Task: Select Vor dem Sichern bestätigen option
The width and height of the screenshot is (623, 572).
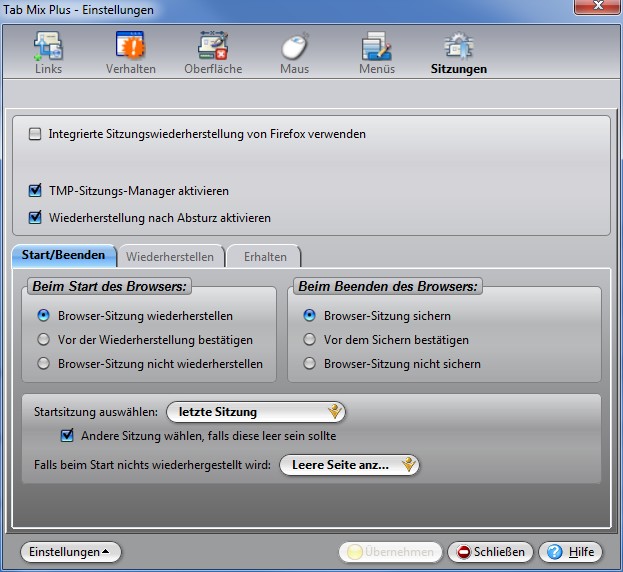Action: 310,340
